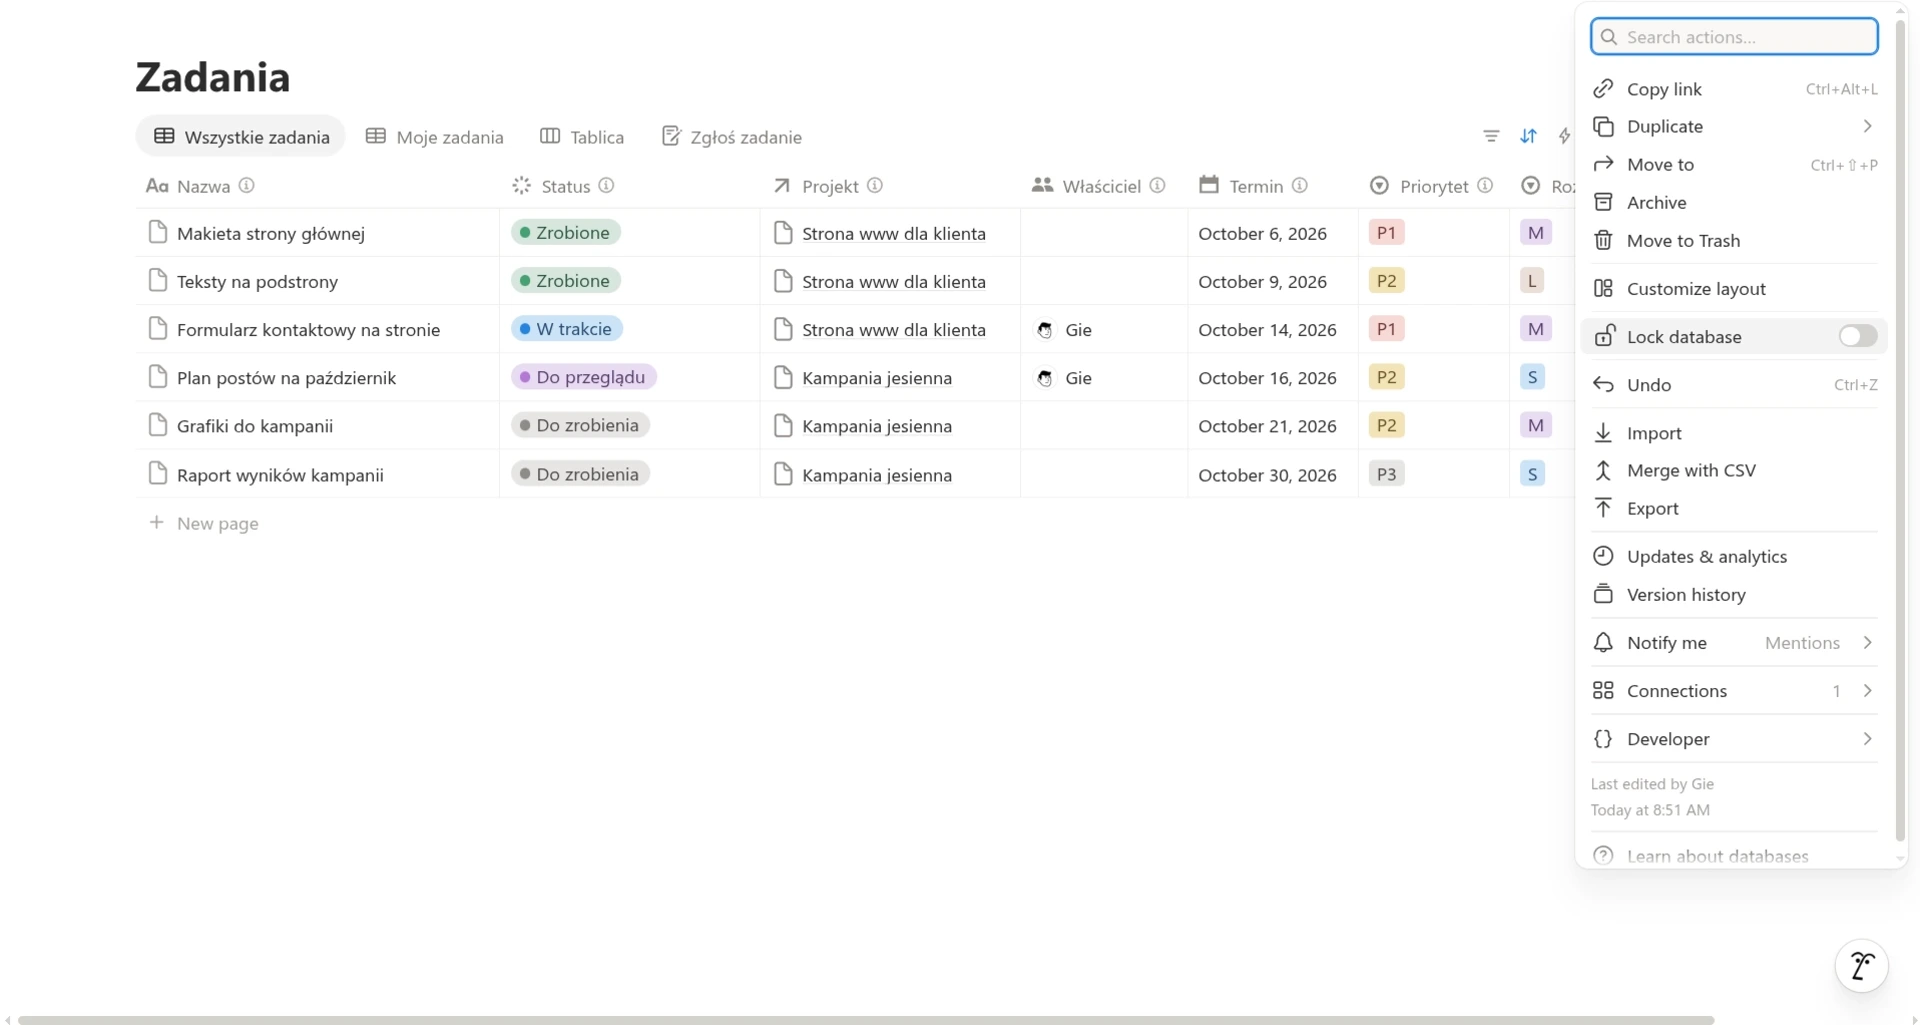Screen dimensions: 1920x1025
Task: Open Status dropdown for Grafiki do kampanii
Action: (x=581, y=425)
